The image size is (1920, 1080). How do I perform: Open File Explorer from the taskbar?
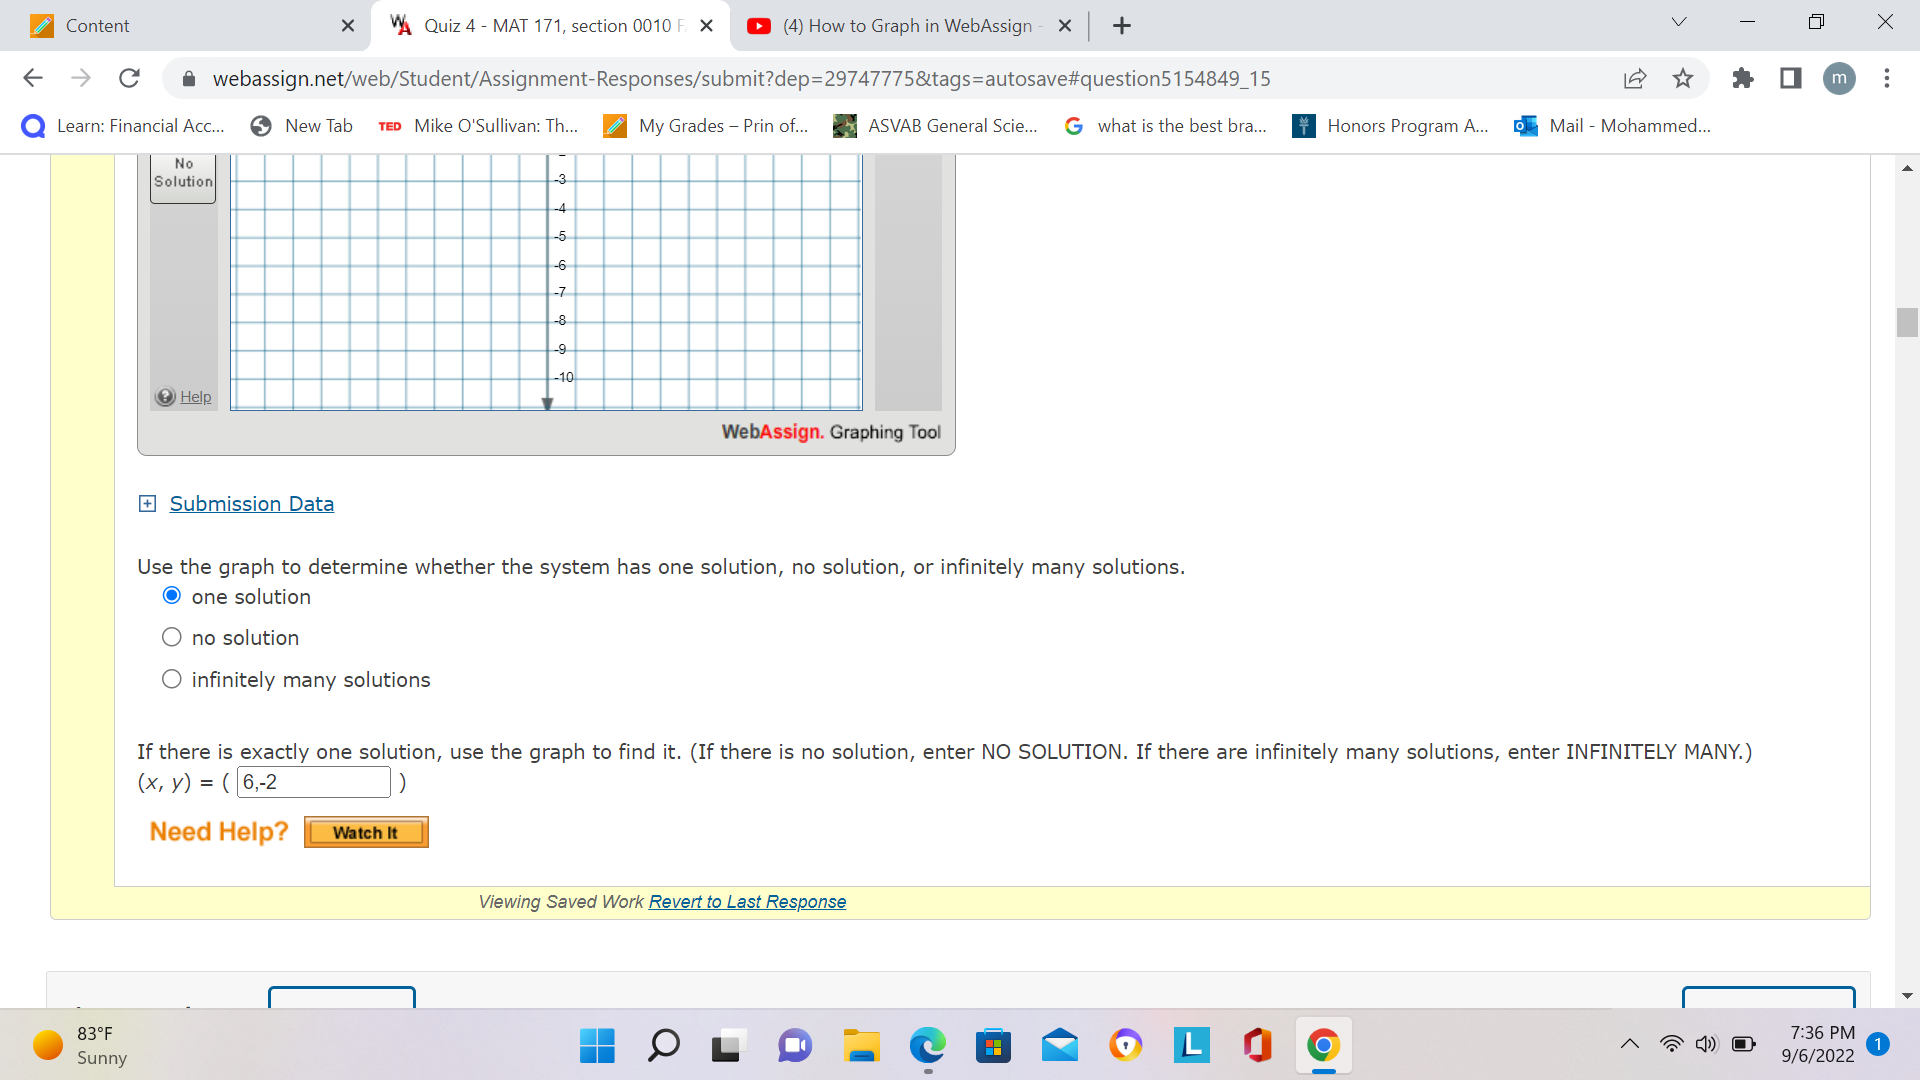coord(861,1045)
